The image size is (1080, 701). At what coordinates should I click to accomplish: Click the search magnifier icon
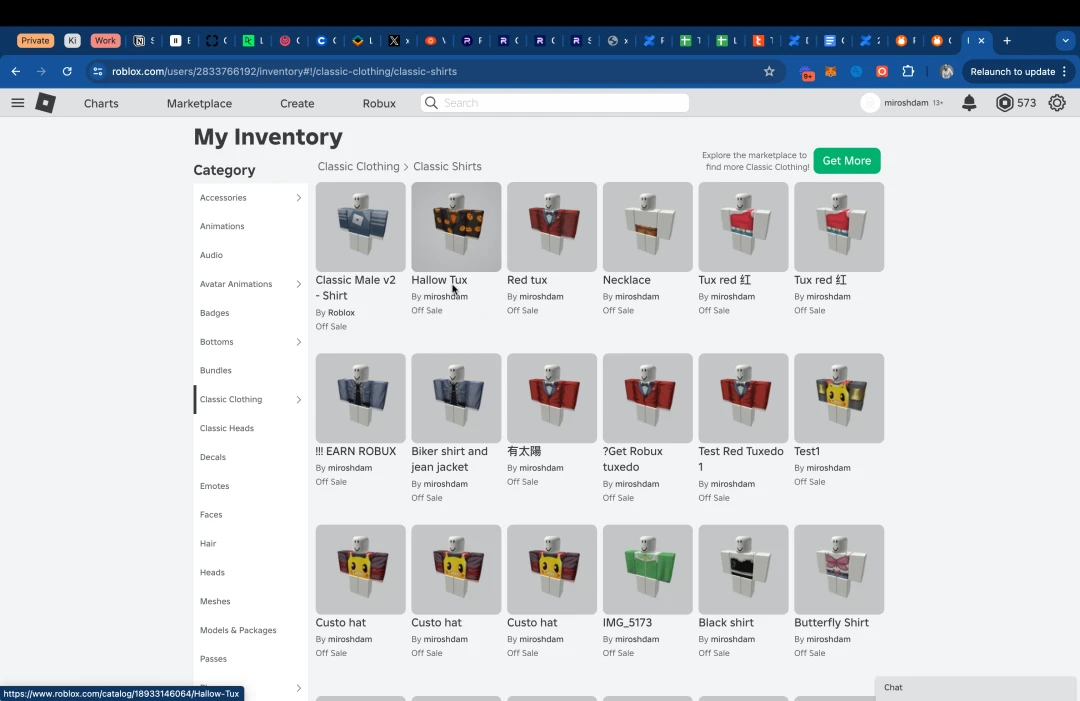(x=431, y=103)
